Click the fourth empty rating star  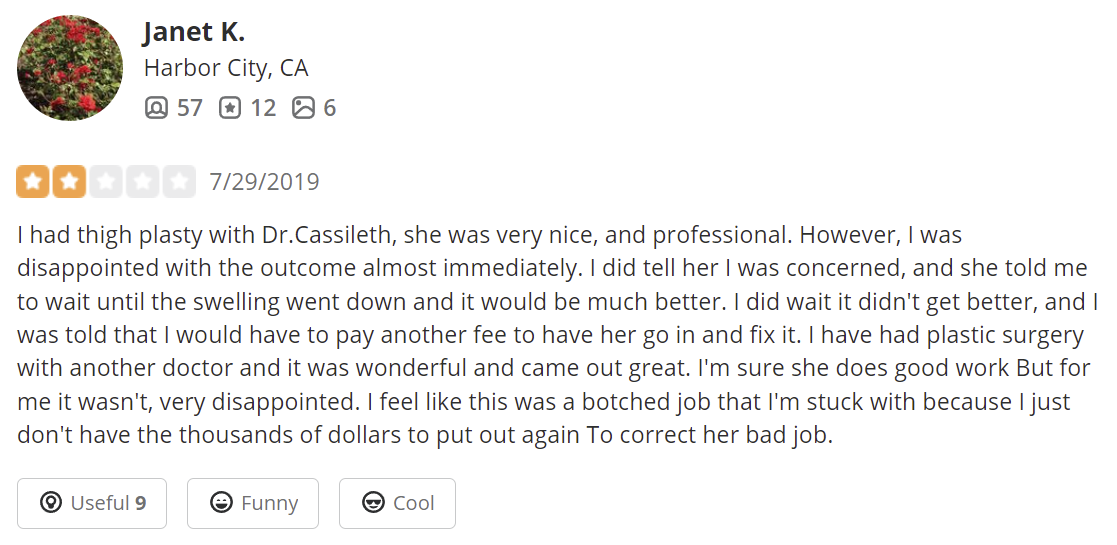point(142,182)
